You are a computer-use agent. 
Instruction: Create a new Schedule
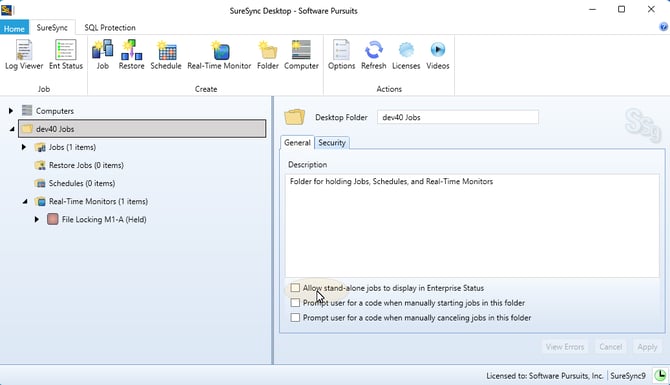[166, 55]
